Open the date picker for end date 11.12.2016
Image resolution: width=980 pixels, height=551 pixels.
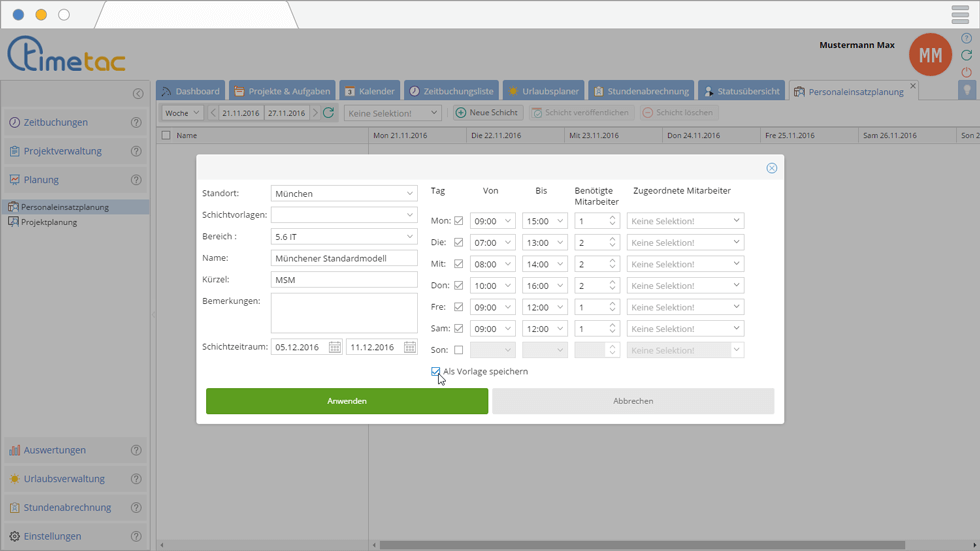[x=410, y=347]
